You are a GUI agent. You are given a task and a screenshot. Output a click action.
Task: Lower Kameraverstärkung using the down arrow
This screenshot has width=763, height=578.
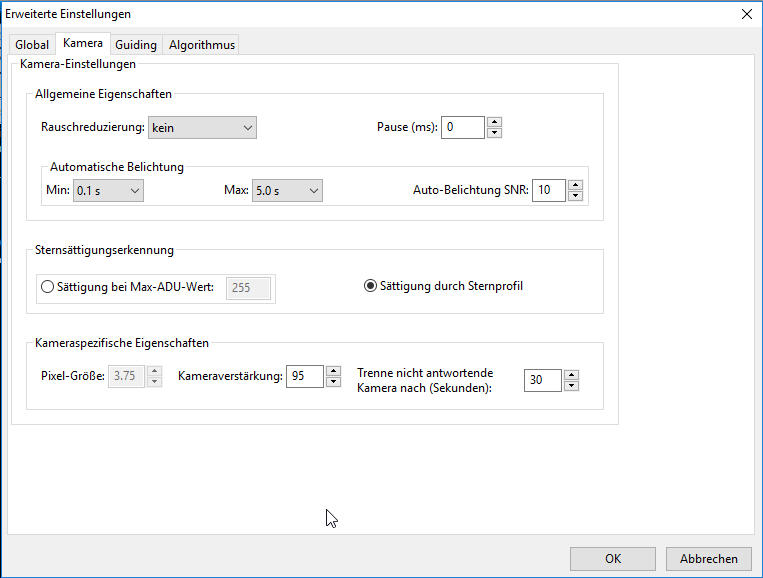point(334,382)
